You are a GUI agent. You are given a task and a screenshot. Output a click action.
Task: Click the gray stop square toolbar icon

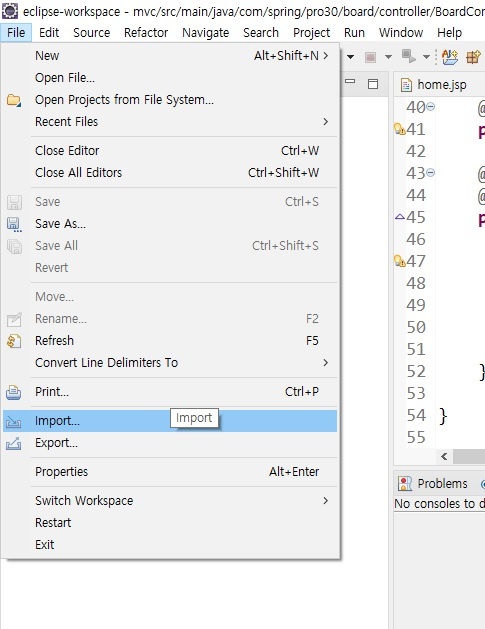[370, 57]
